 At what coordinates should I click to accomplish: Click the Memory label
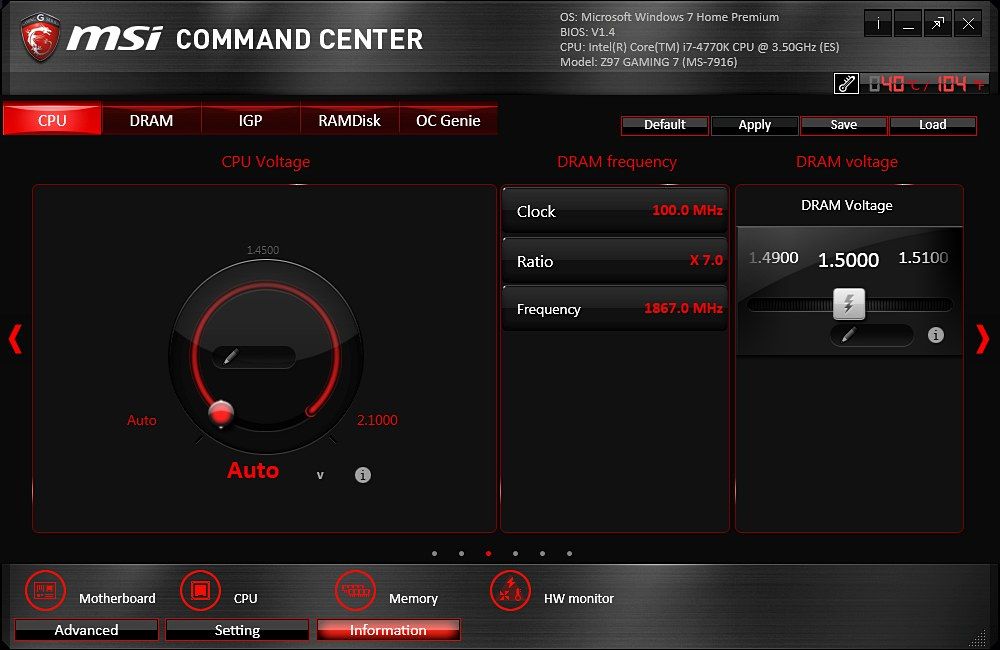tap(413, 598)
